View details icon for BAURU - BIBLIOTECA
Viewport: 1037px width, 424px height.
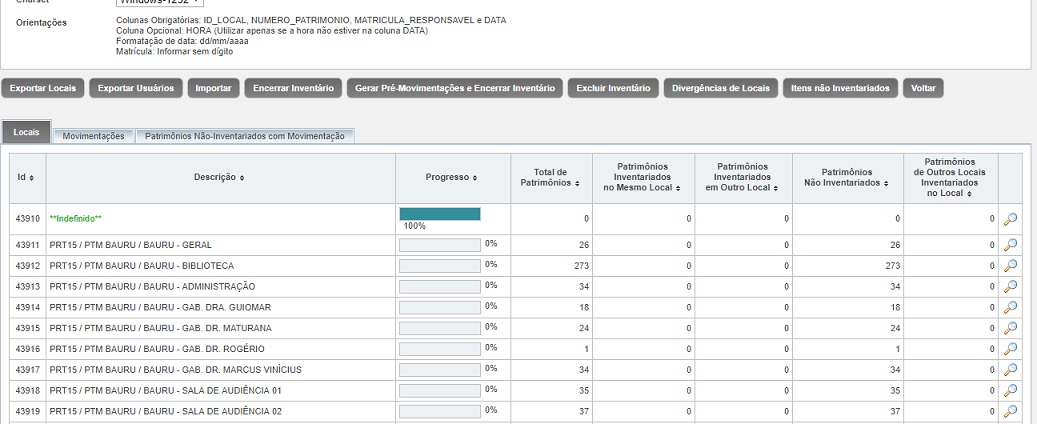pos(1010,265)
